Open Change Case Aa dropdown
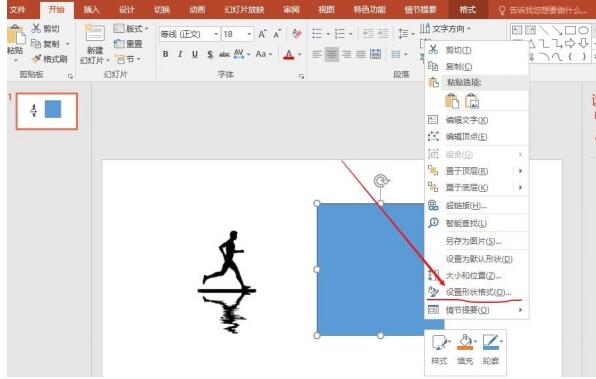Viewport: 596px width, 379px height. point(264,54)
